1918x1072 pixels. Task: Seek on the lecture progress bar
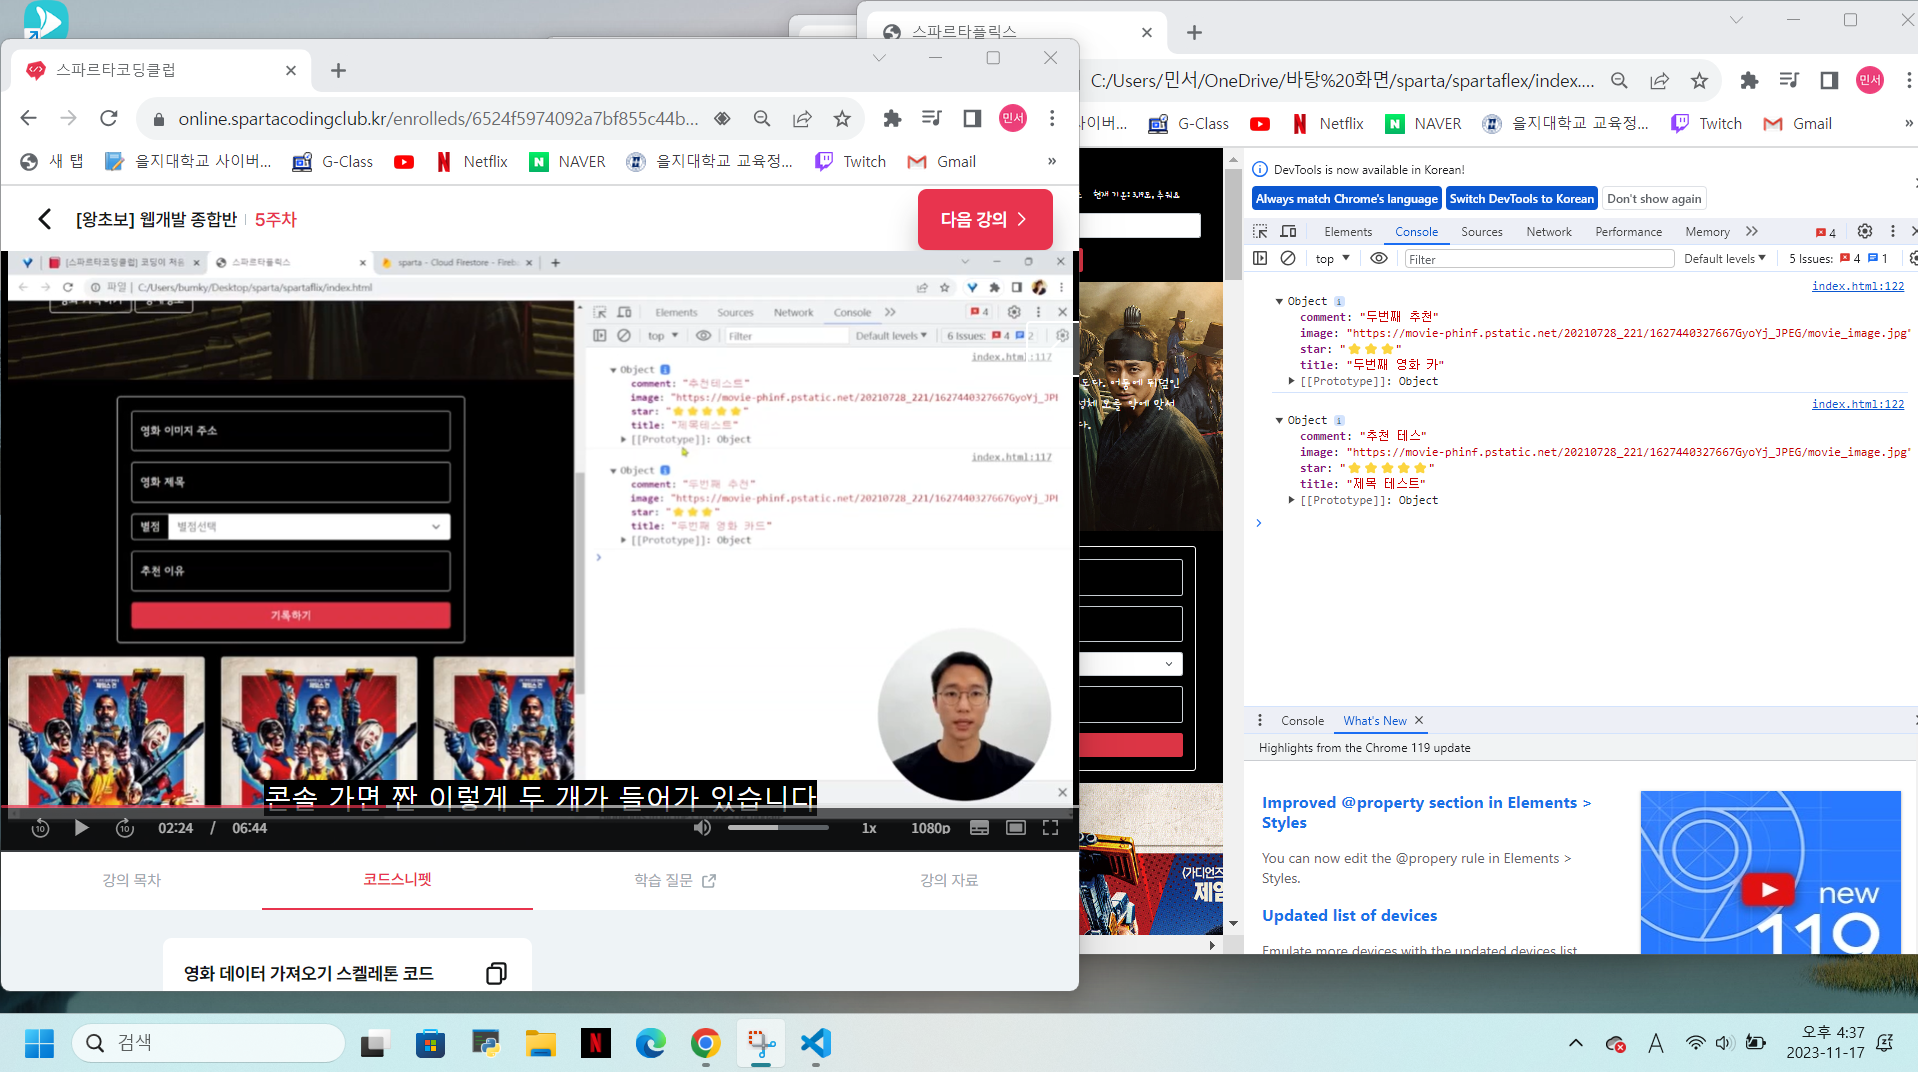[540, 806]
